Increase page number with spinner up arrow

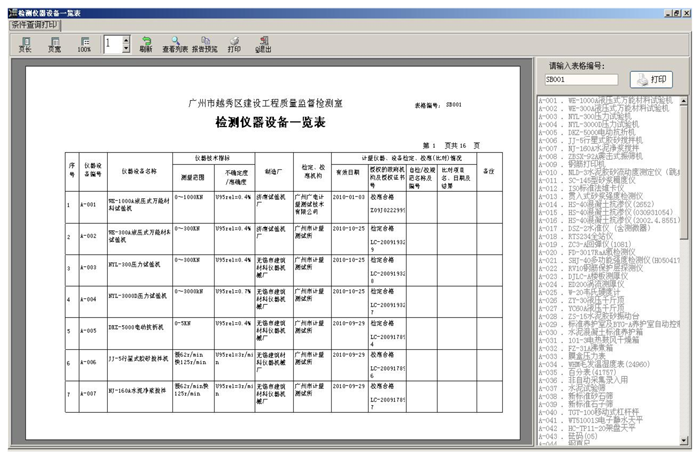pyautogui.click(x=125, y=38)
